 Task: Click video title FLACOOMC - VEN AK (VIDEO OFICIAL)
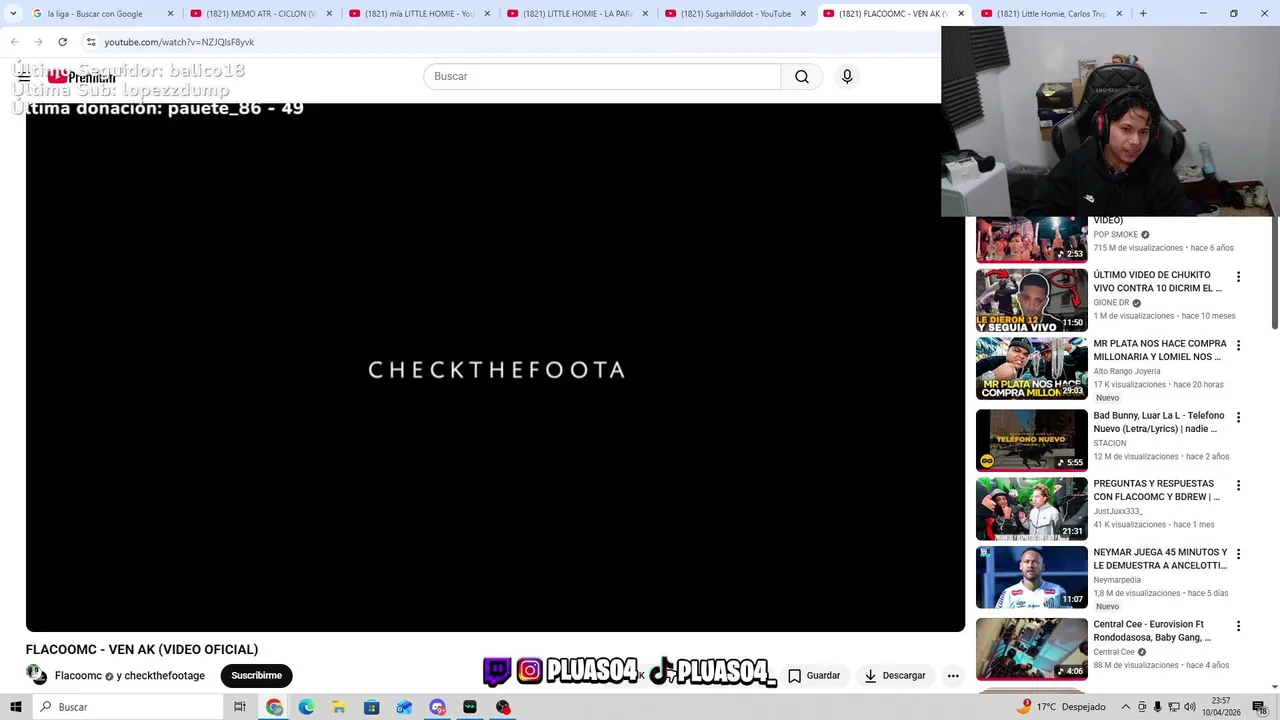click(x=142, y=650)
